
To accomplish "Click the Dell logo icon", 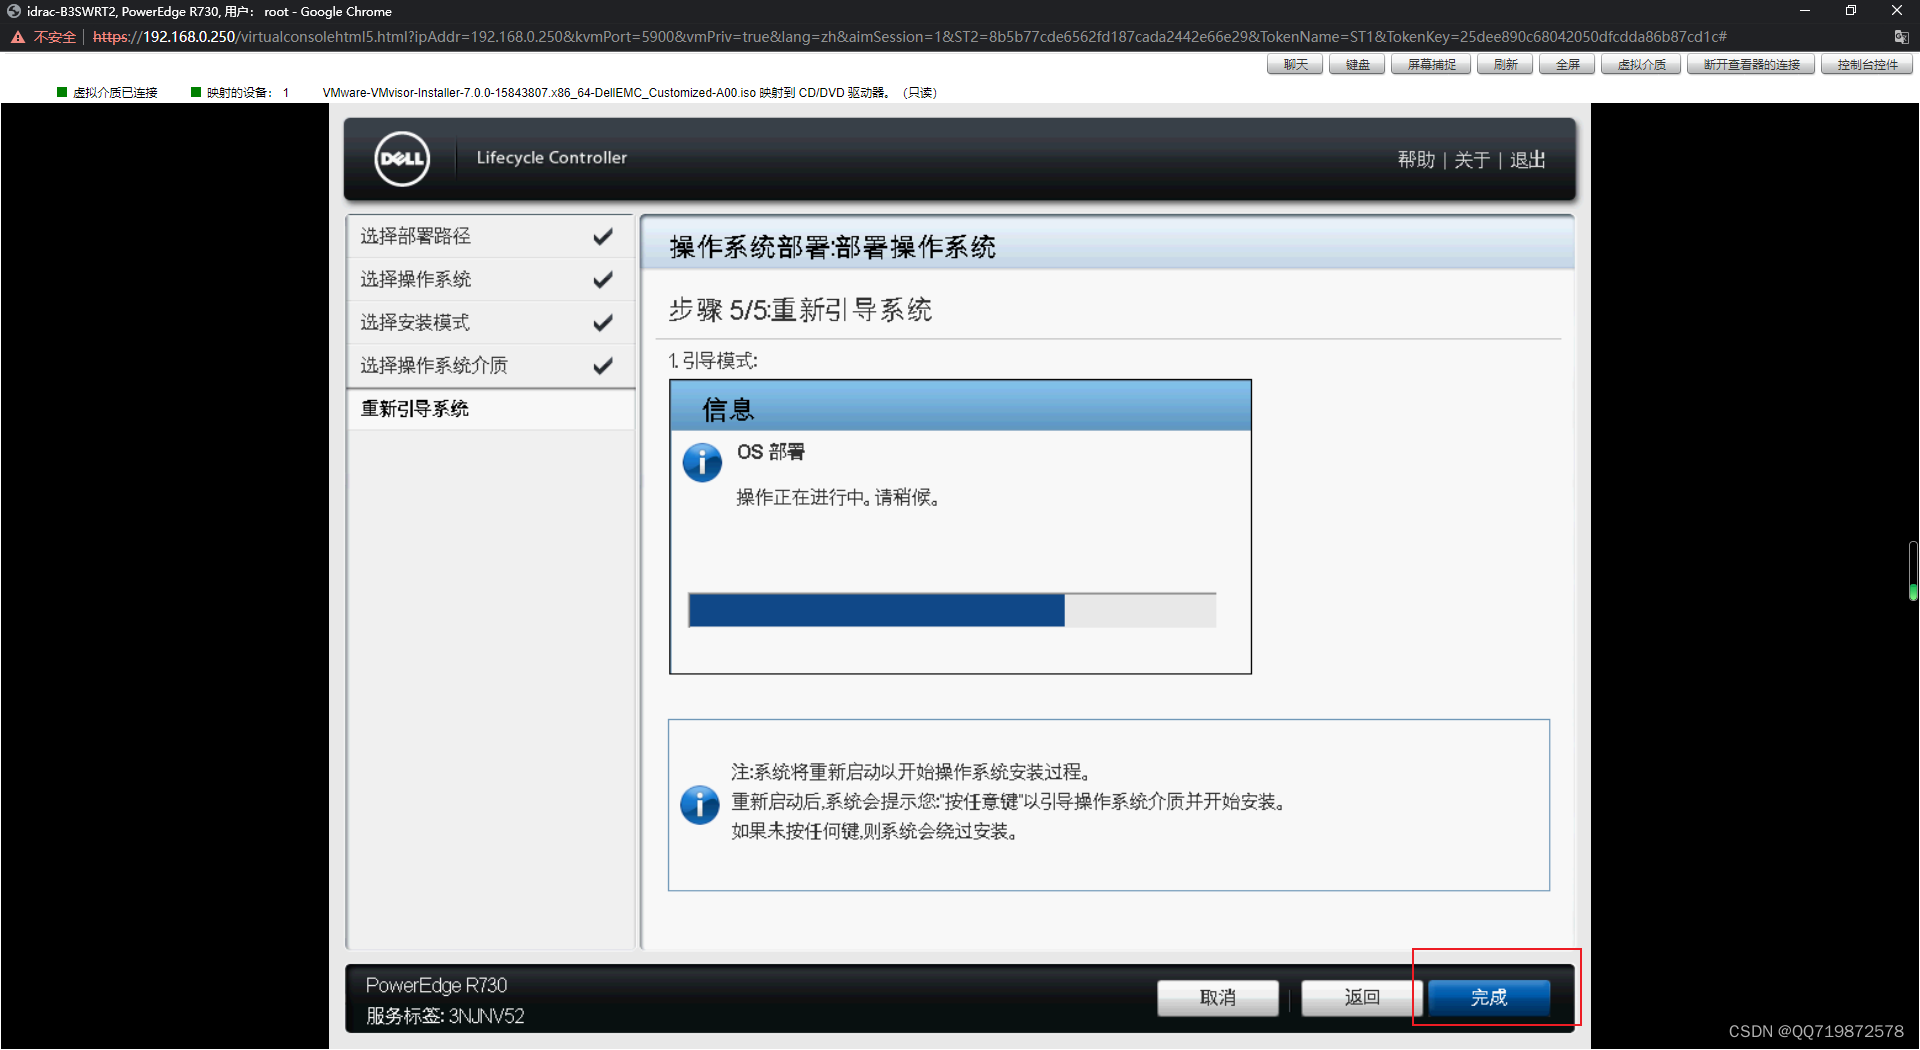I will tap(402, 159).
